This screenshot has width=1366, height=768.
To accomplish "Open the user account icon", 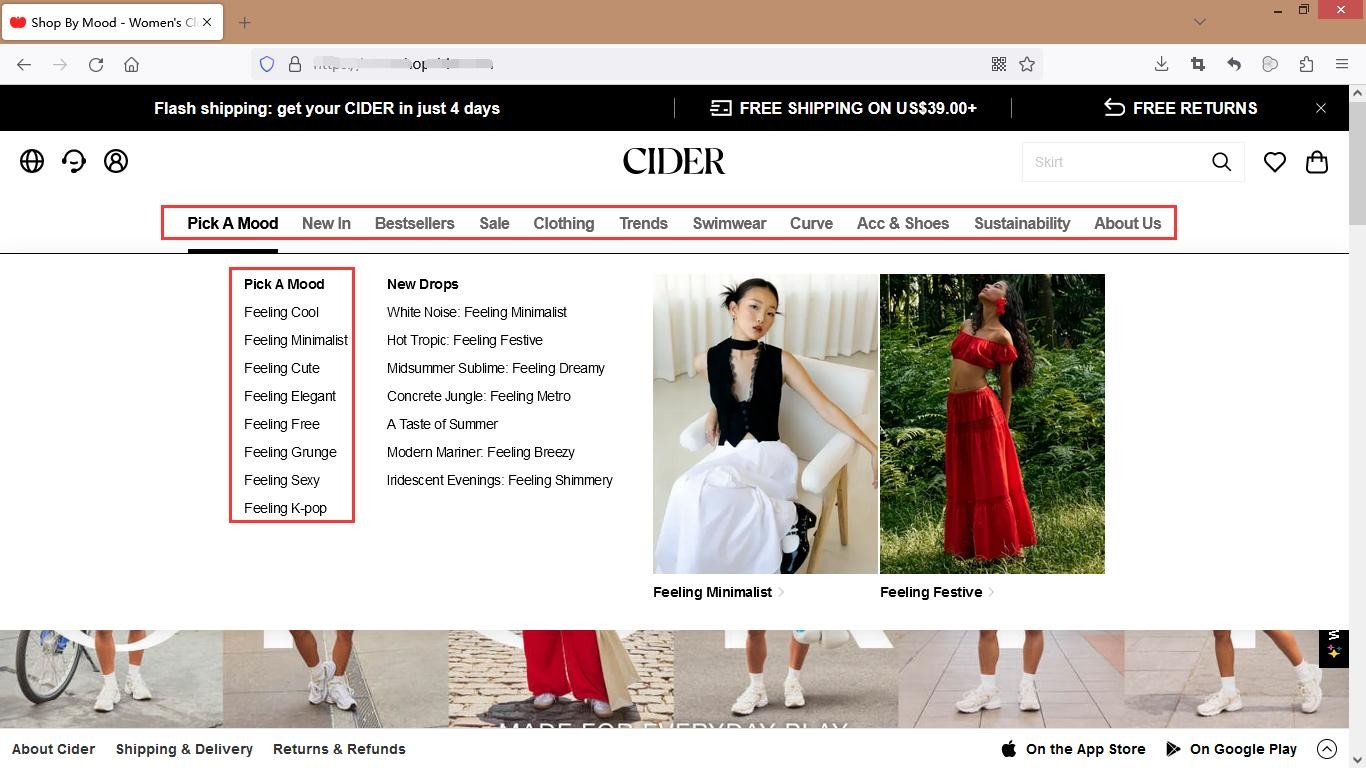I will click(x=116, y=161).
